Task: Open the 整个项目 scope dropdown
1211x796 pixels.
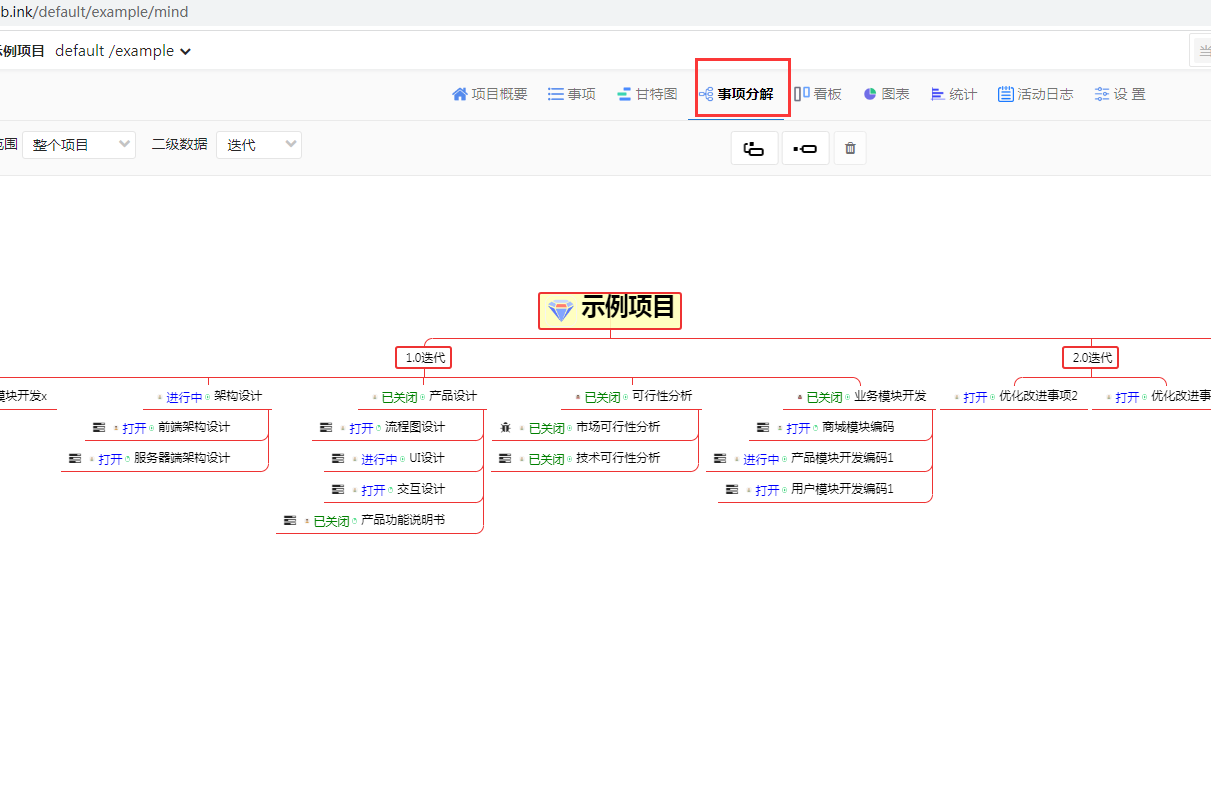Action: tap(78, 144)
